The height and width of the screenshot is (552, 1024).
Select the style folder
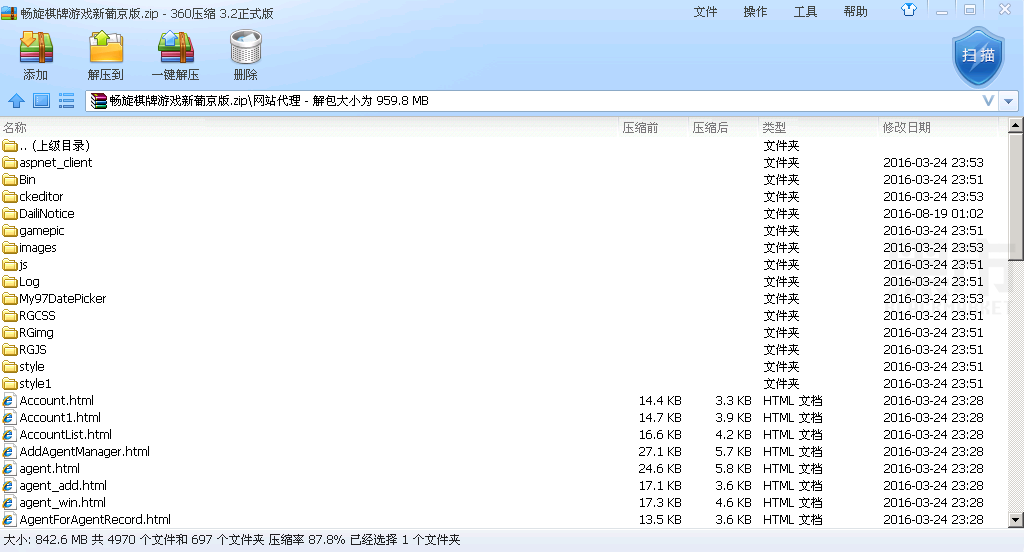click(x=503, y=366)
